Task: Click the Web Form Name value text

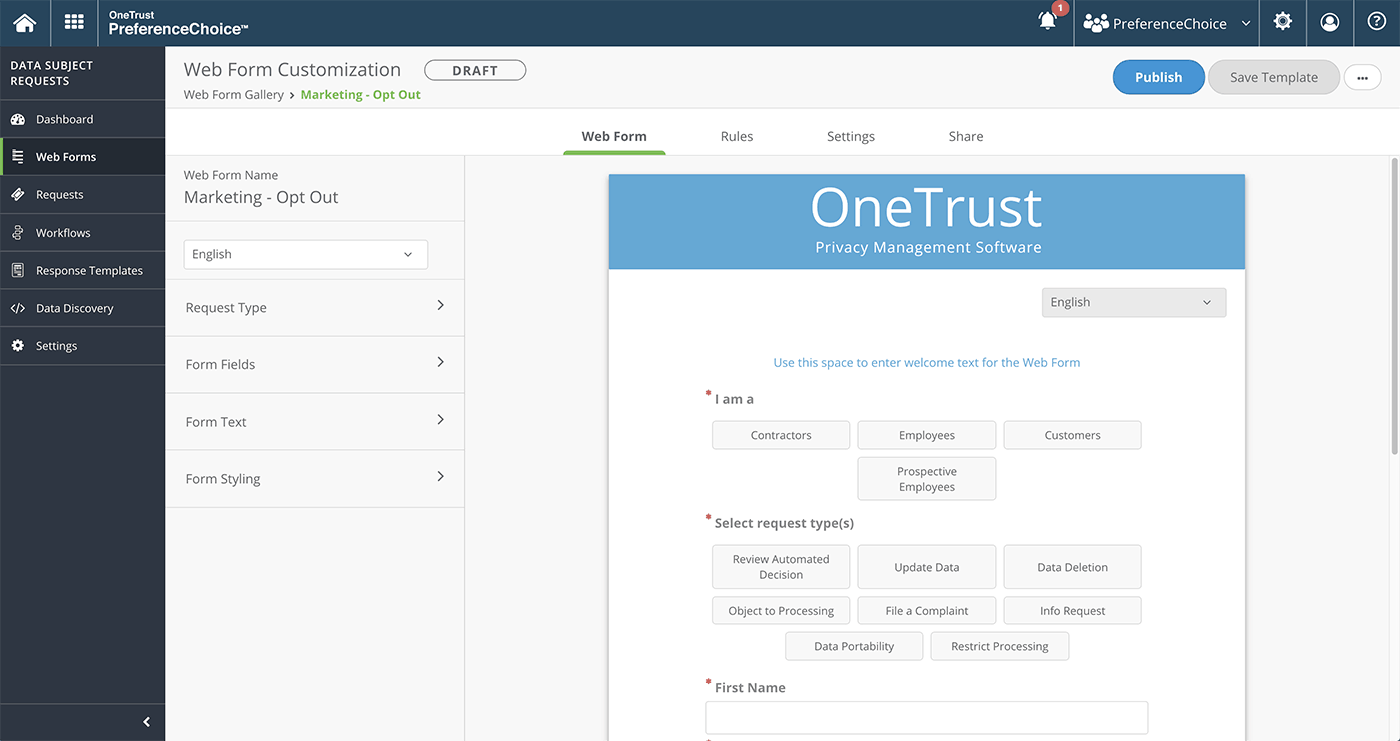Action: coord(261,197)
